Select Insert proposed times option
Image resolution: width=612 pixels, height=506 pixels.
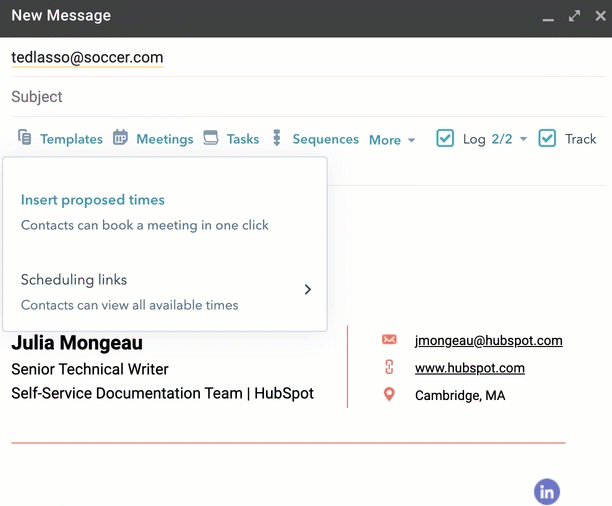click(x=93, y=200)
